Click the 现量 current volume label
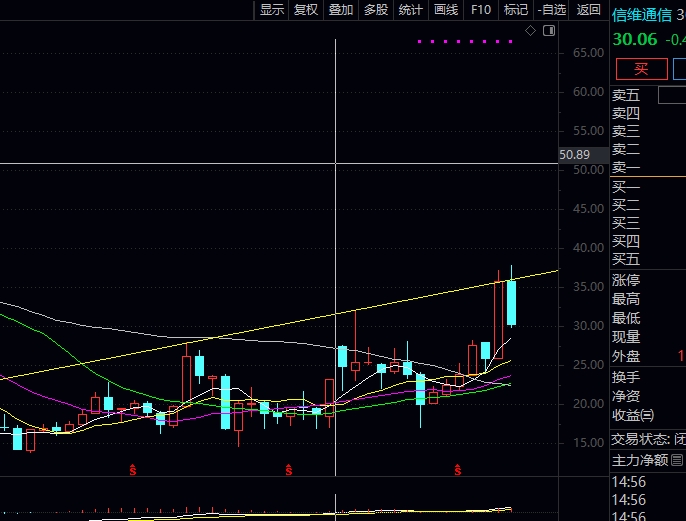 tap(626, 337)
